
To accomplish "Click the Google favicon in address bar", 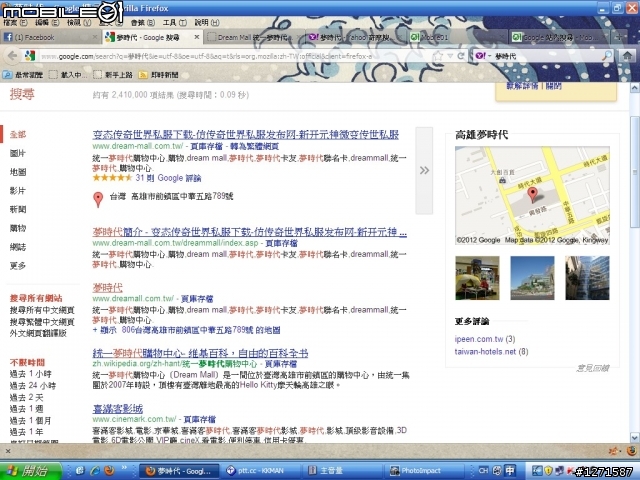I will coord(29,56).
